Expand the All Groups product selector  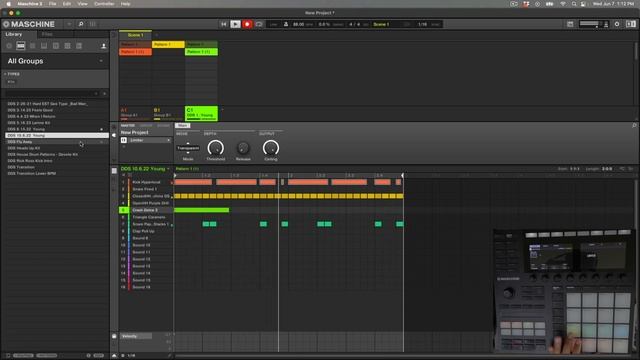pyautogui.click(x=101, y=61)
